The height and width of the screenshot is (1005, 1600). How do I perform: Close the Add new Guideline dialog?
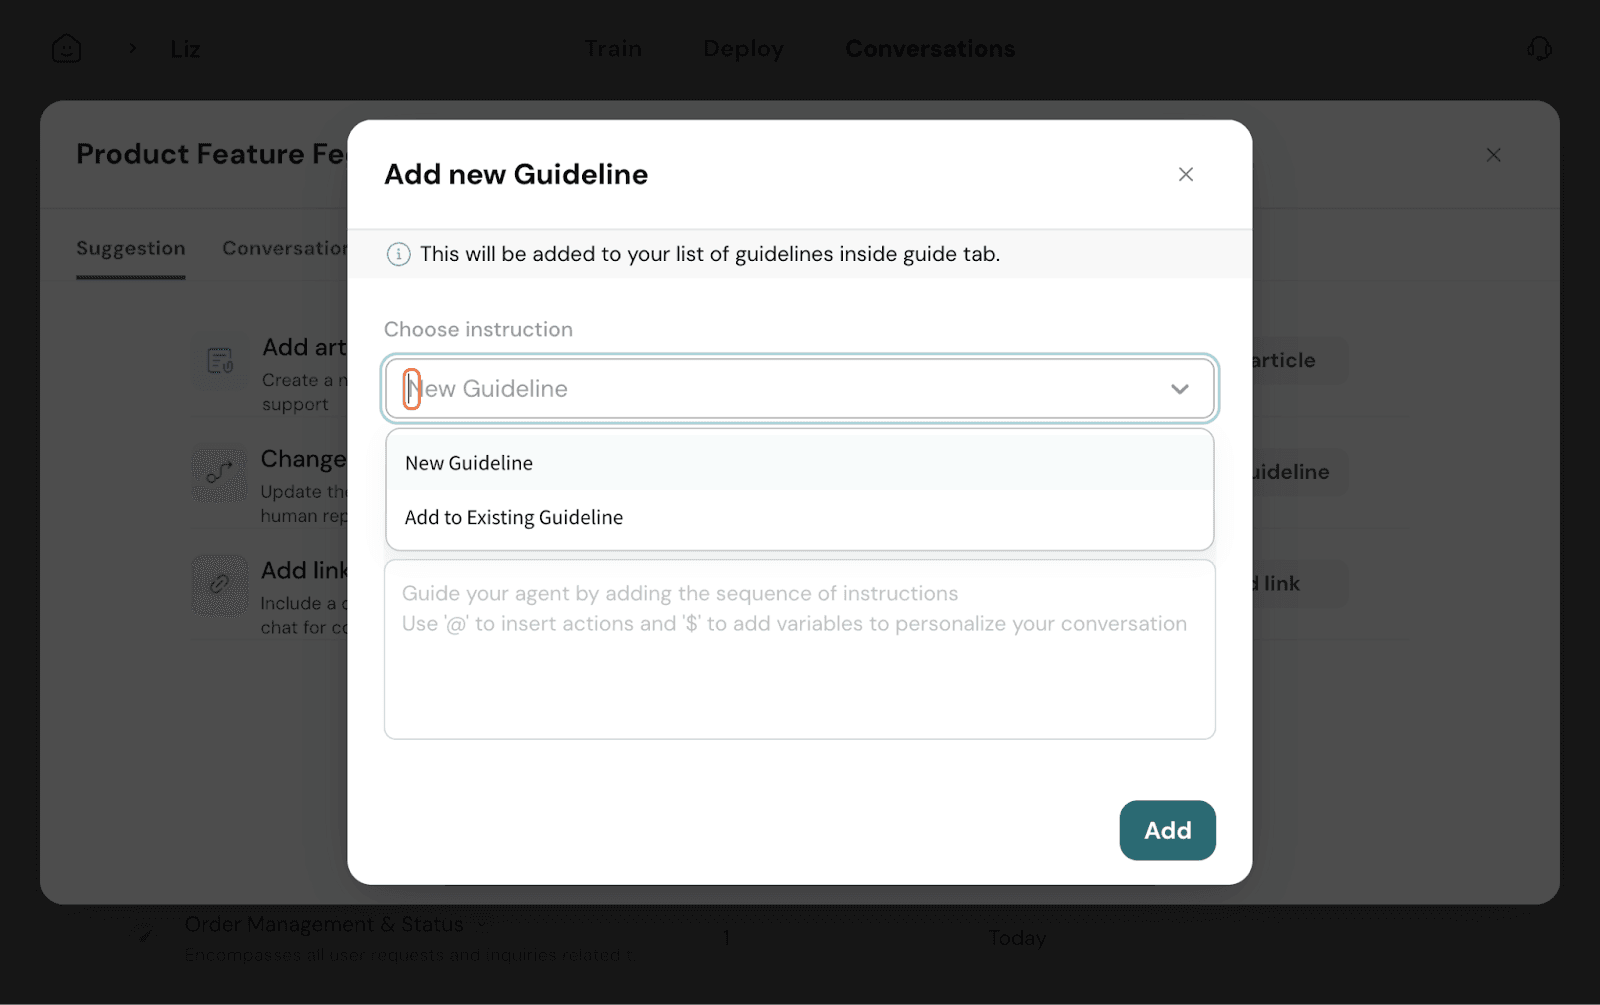pos(1186,174)
